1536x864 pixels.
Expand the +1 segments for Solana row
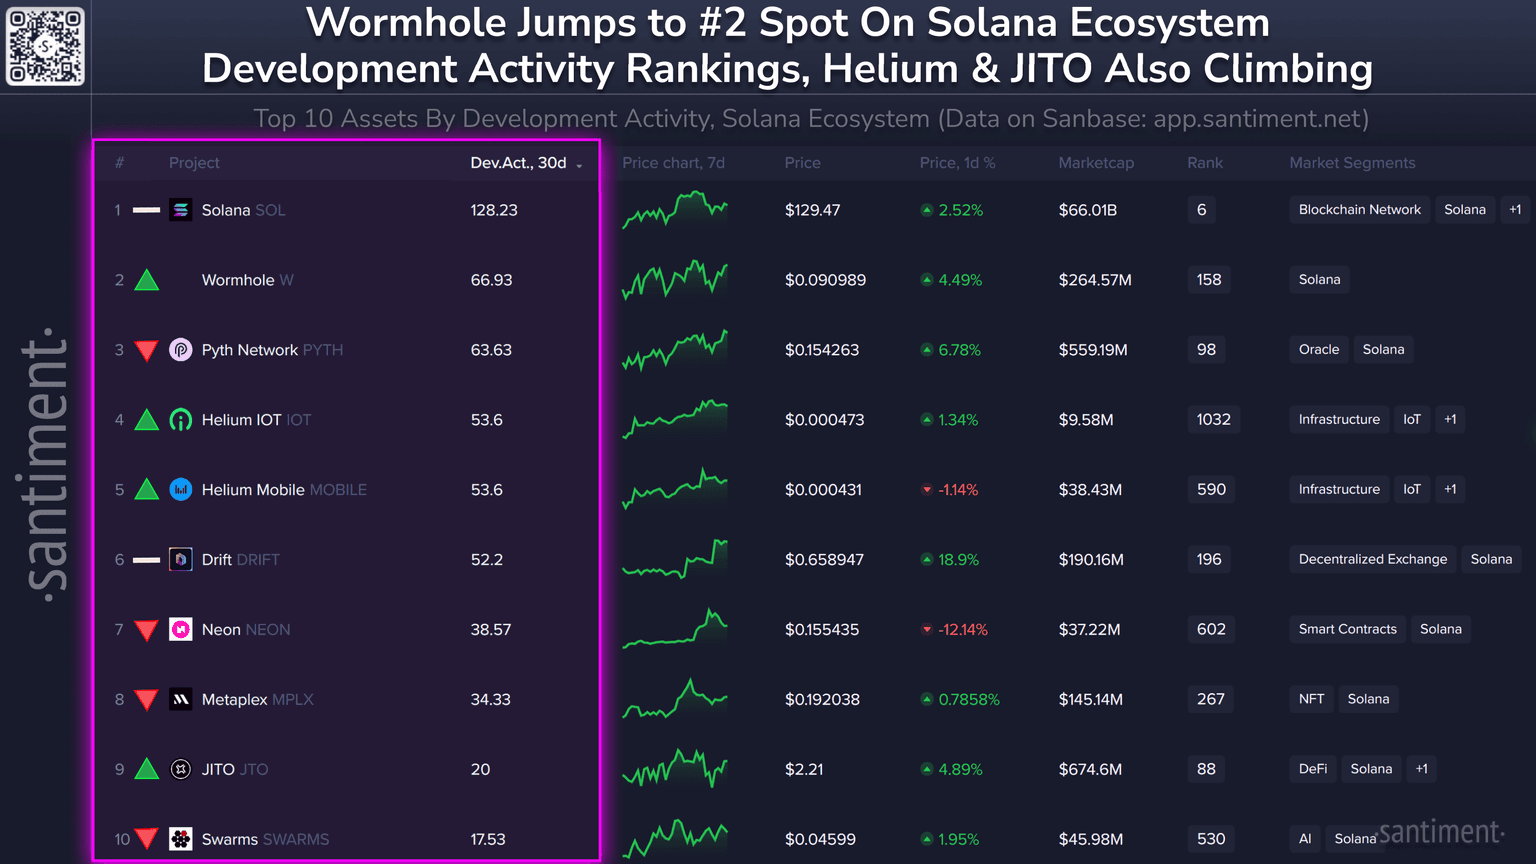tap(1515, 210)
